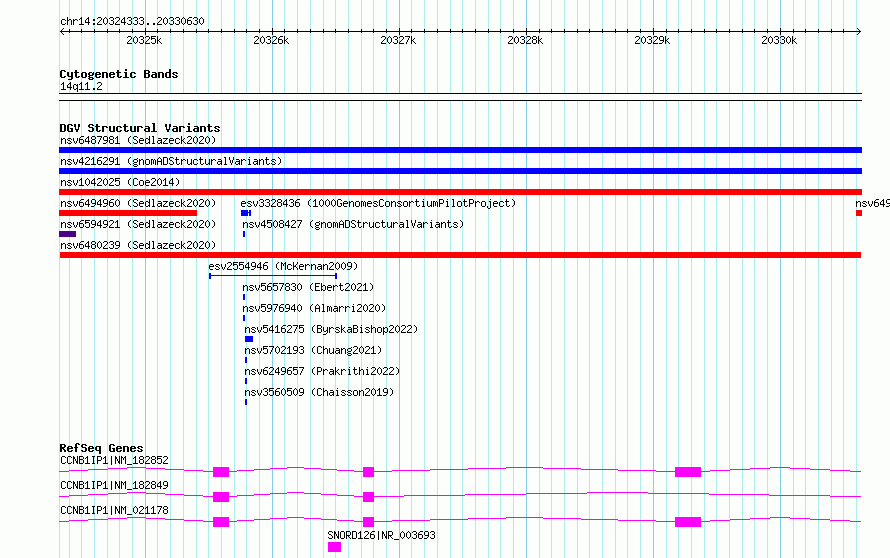Click the short red bar under nsv6494960
Image resolution: width=890 pixels, height=558 pixels.
[x=128, y=213]
